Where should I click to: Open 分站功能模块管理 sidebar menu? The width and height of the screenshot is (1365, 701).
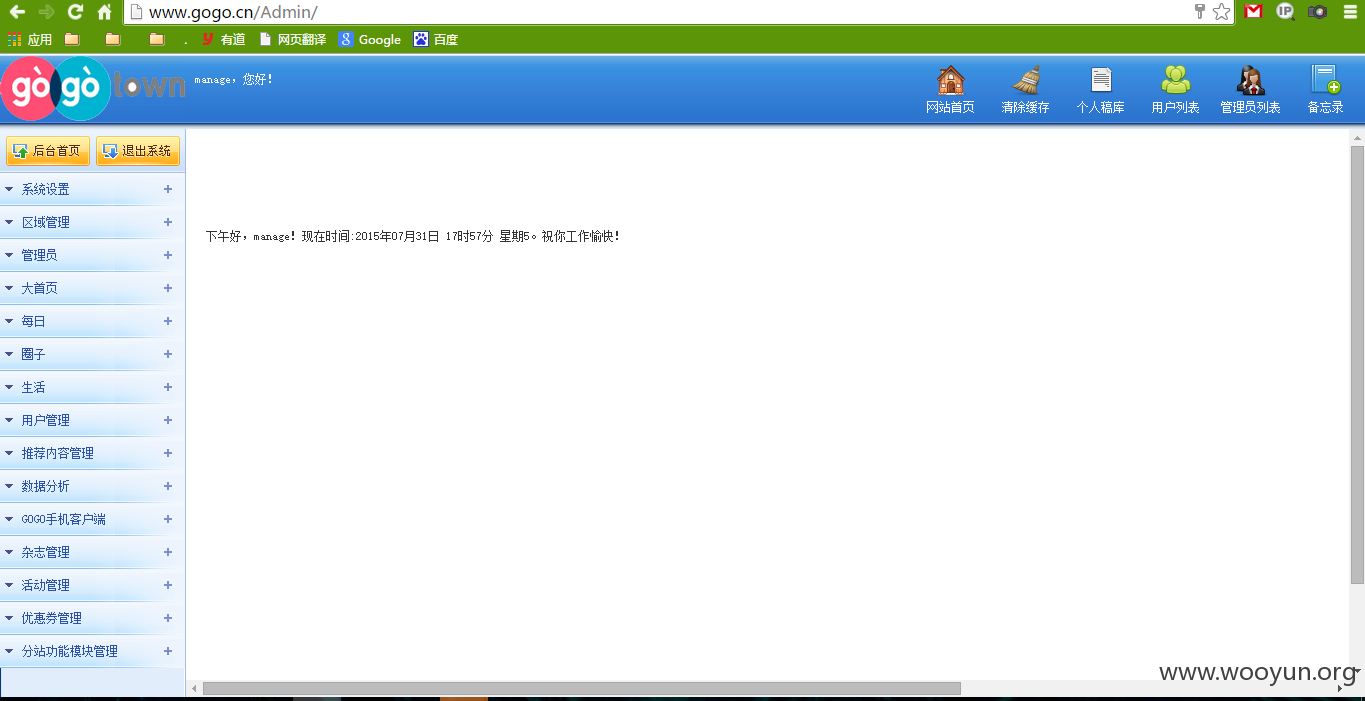[92, 651]
